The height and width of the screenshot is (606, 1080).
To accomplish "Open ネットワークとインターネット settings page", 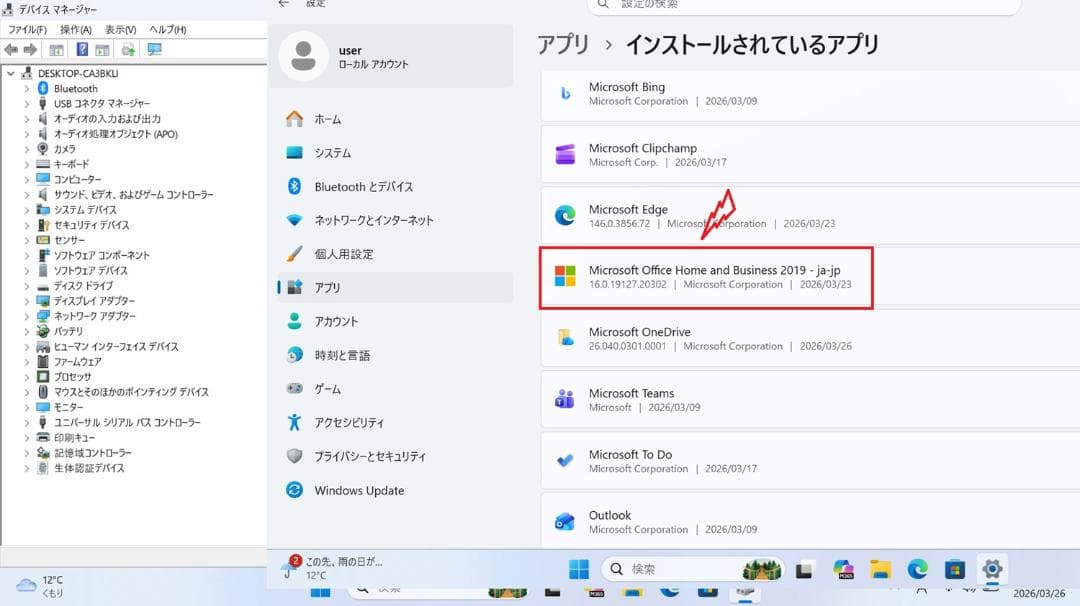I will (x=395, y=220).
